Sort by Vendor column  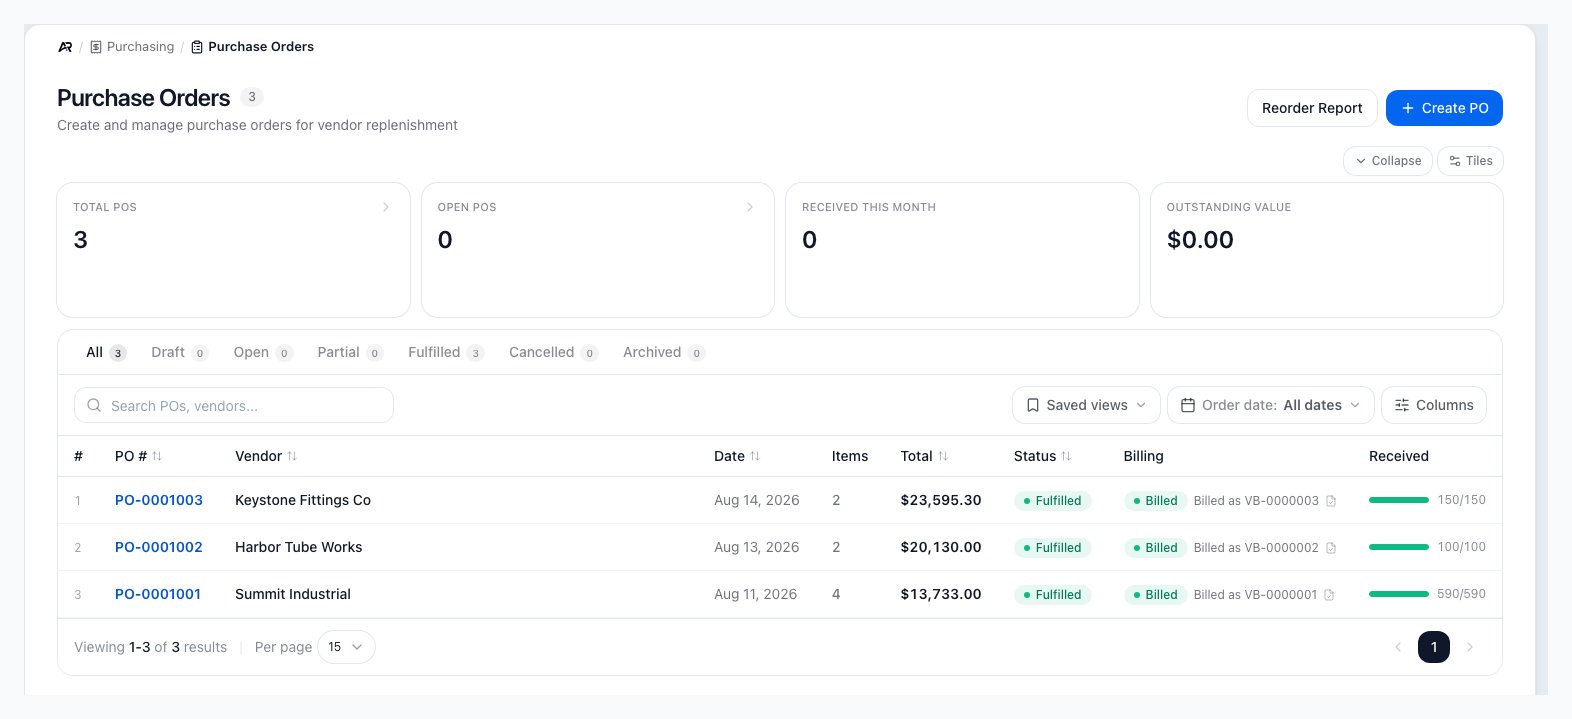(266, 456)
